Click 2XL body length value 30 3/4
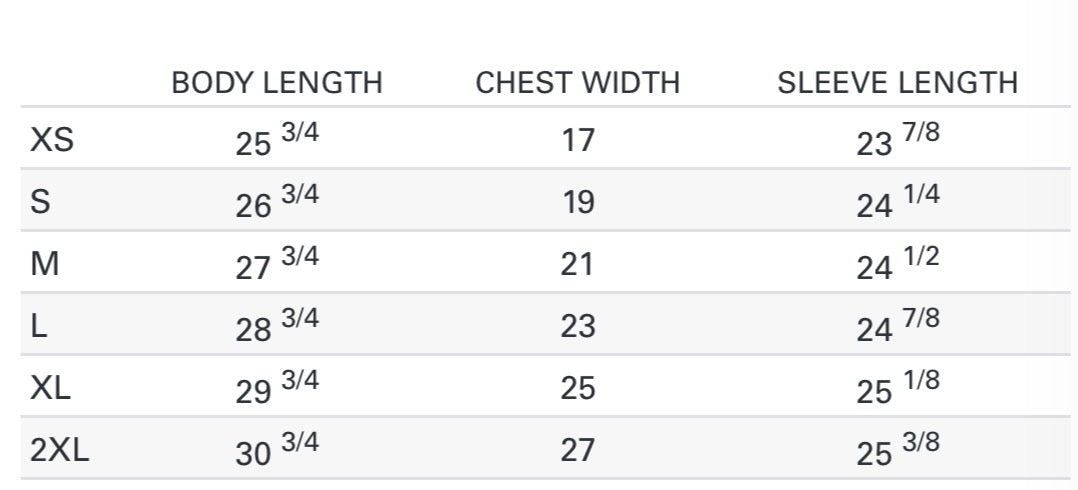The image size is (1078, 490). pyautogui.click(x=277, y=451)
